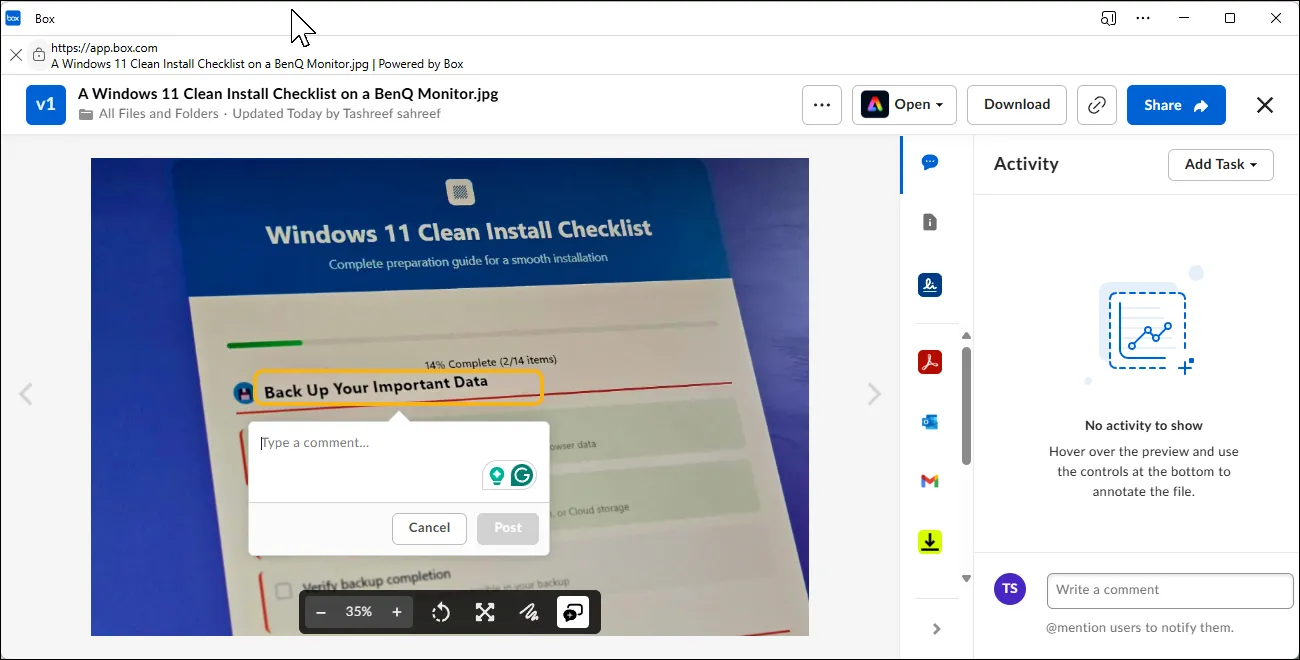
Task: Open the Box Sign sidebar icon
Action: 930,285
